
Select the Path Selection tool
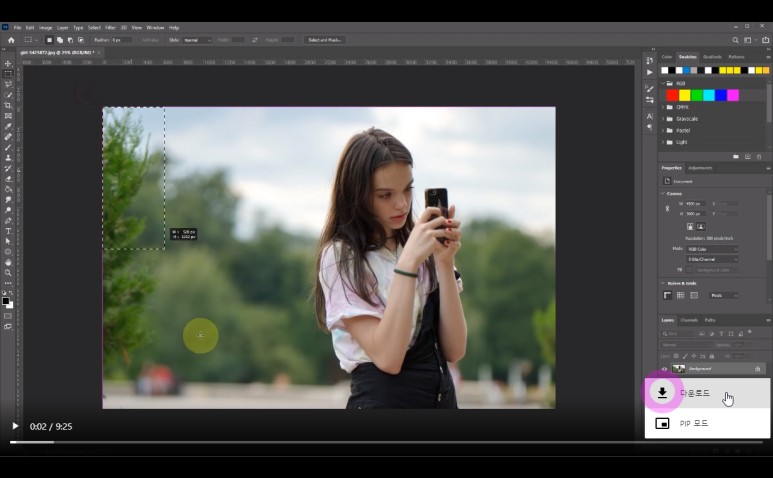click(x=8, y=241)
